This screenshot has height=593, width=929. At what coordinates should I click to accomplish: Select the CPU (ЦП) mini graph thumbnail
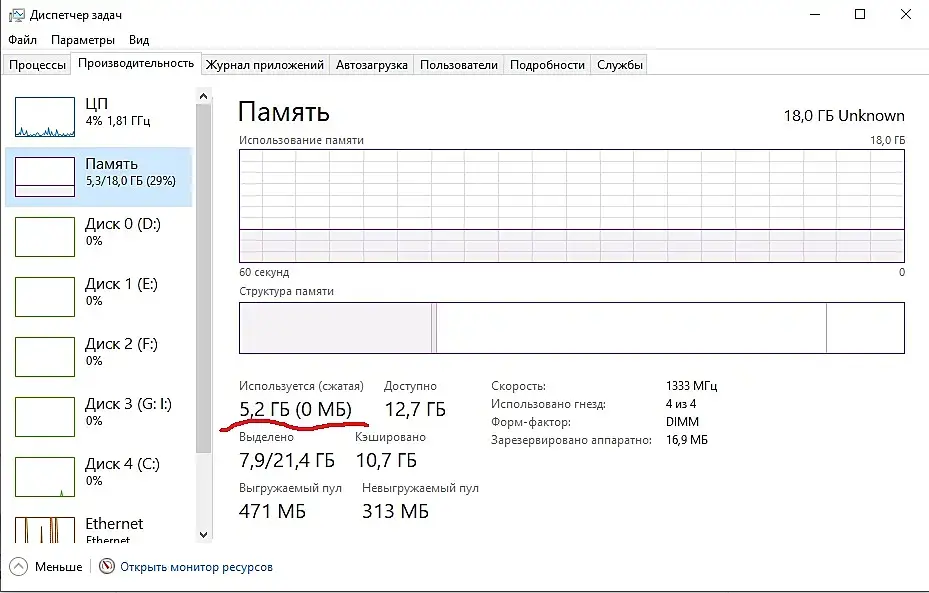[45, 117]
